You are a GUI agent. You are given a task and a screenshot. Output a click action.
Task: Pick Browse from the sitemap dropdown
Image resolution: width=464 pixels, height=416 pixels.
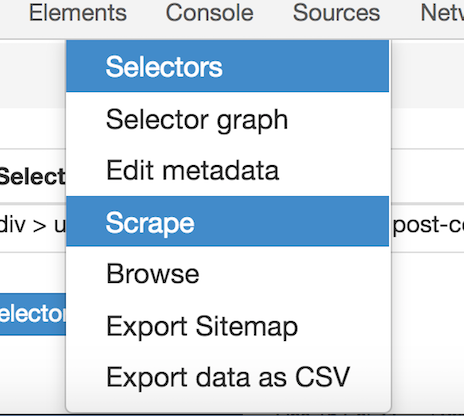coord(227,273)
